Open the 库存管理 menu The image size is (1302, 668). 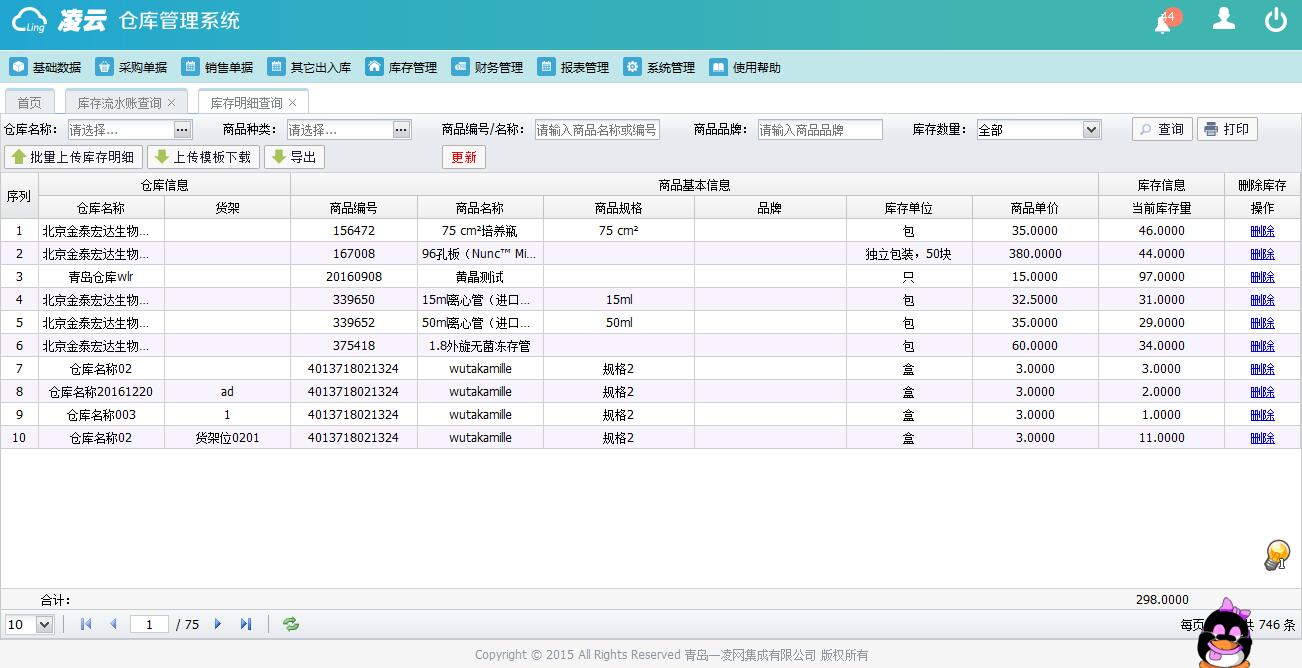[401, 68]
